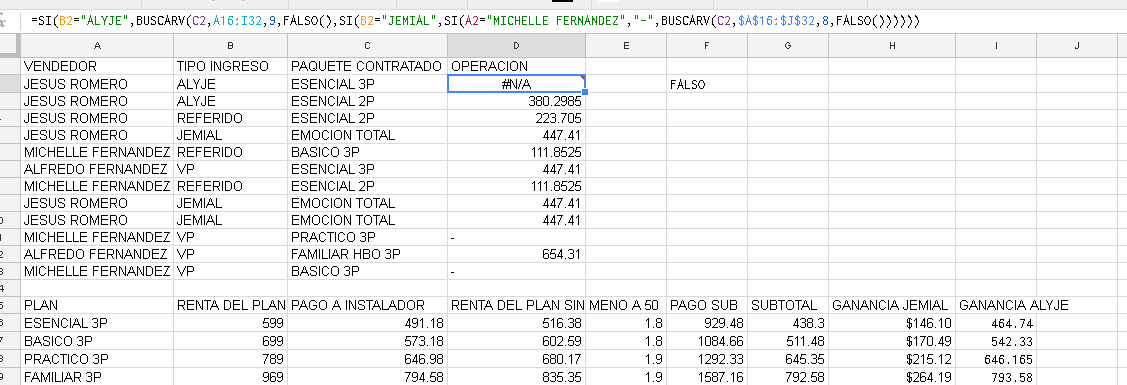Select column B header

click(231, 46)
